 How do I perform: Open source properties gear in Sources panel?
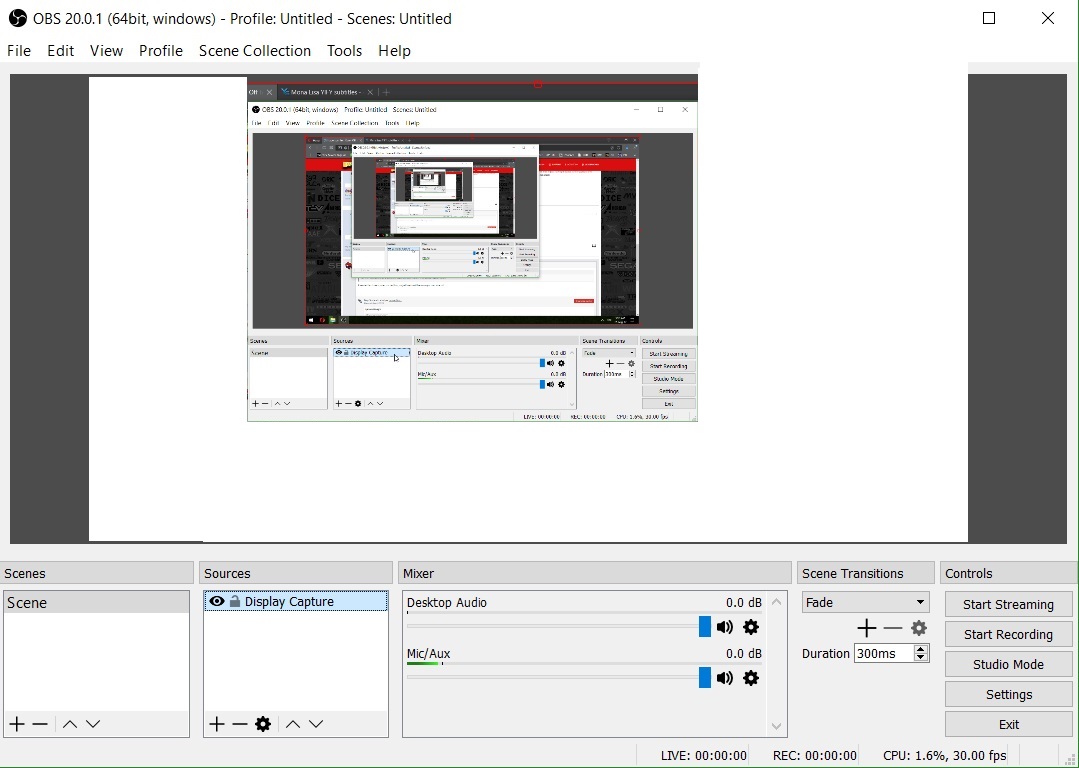263,724
